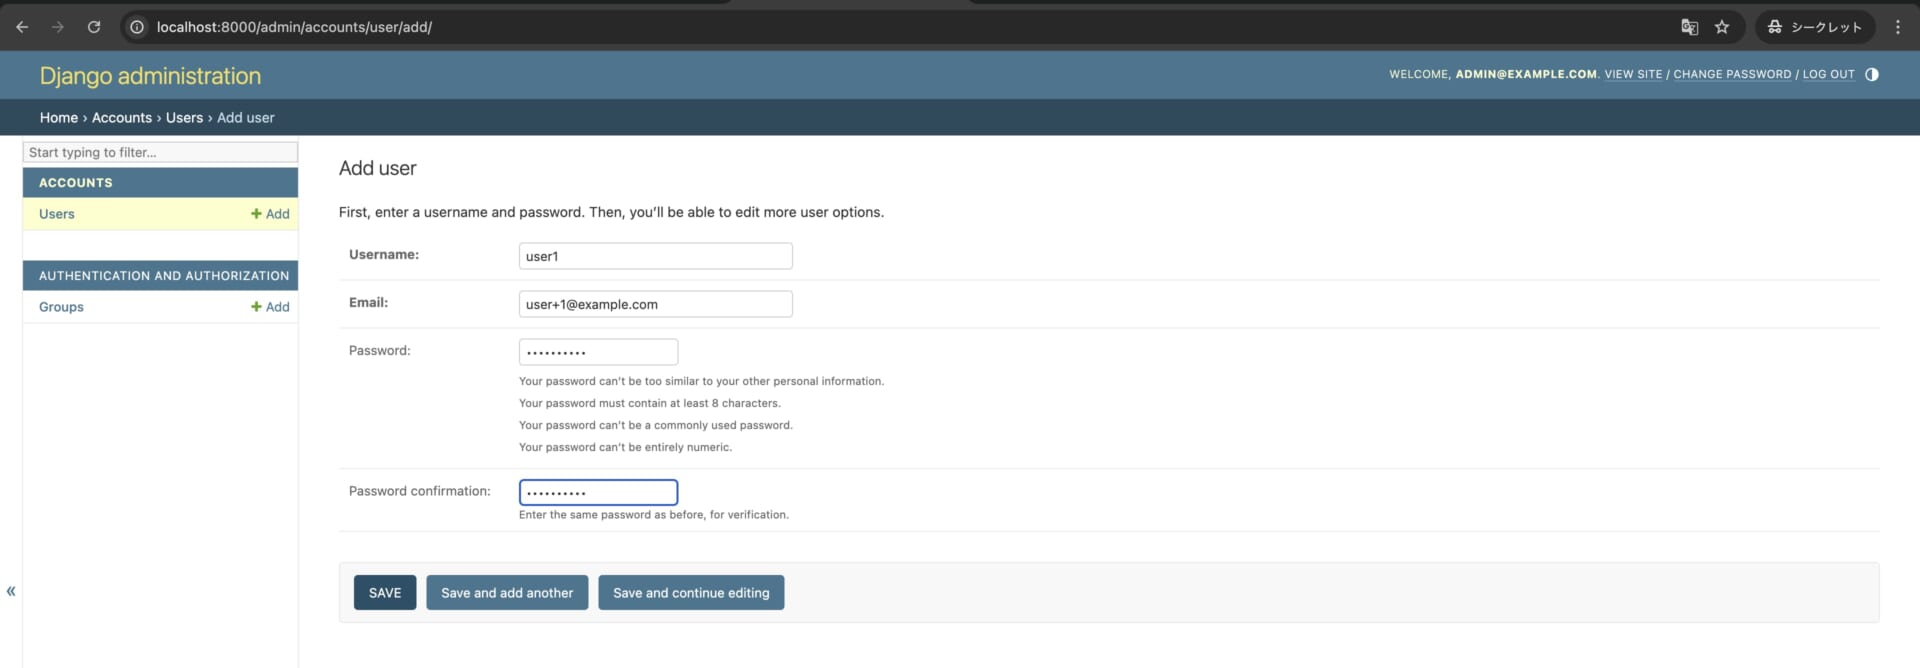
Task: Focus the Email field
Action: point(655,304)
